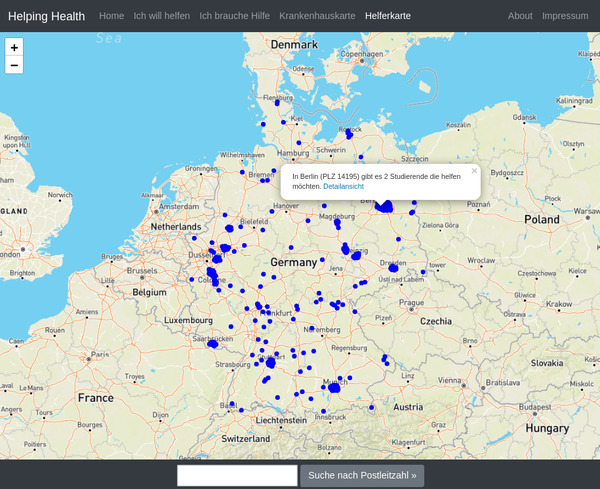600x489 pixels.
Task: Open the Ich brauche Hilfe page
Action: point(234,16)
